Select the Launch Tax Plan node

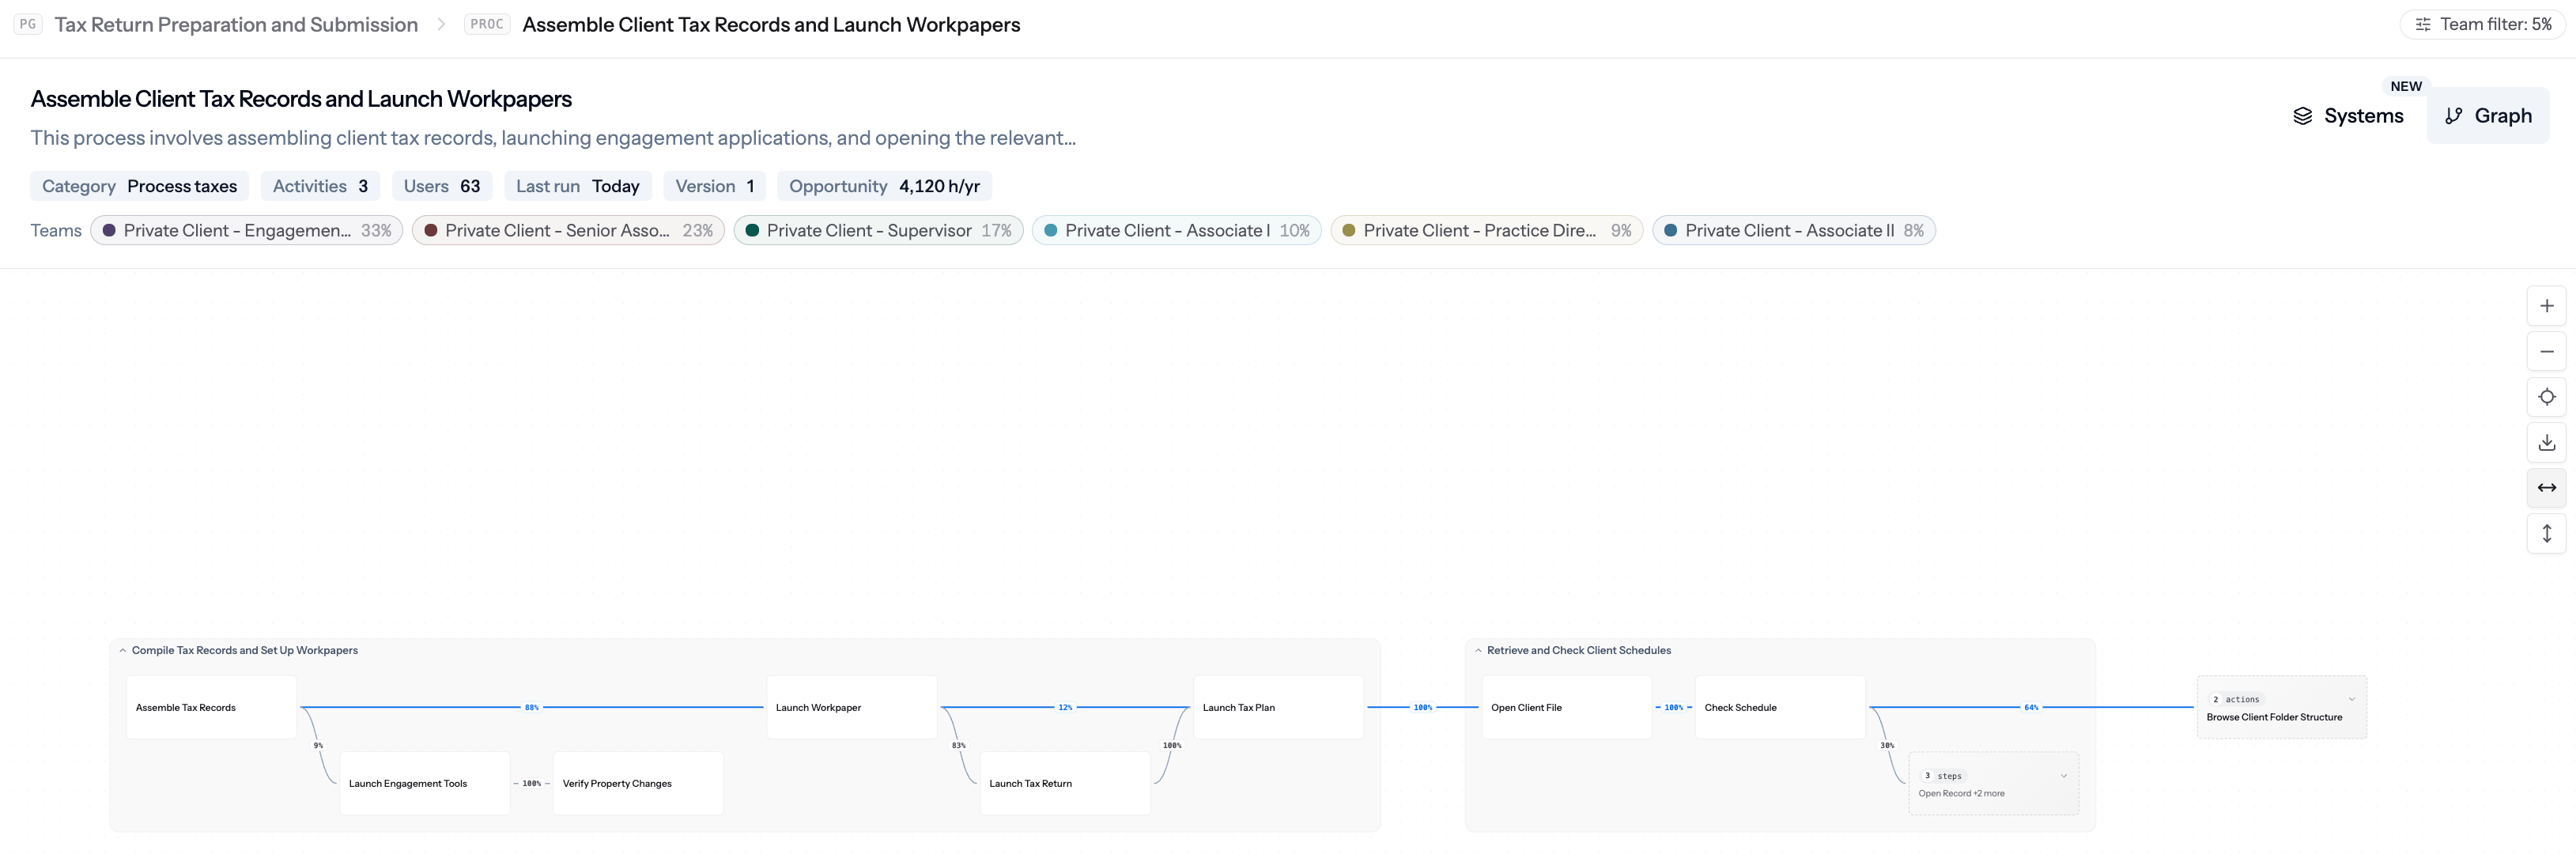pyautogui.click(x=1279, y=707)
